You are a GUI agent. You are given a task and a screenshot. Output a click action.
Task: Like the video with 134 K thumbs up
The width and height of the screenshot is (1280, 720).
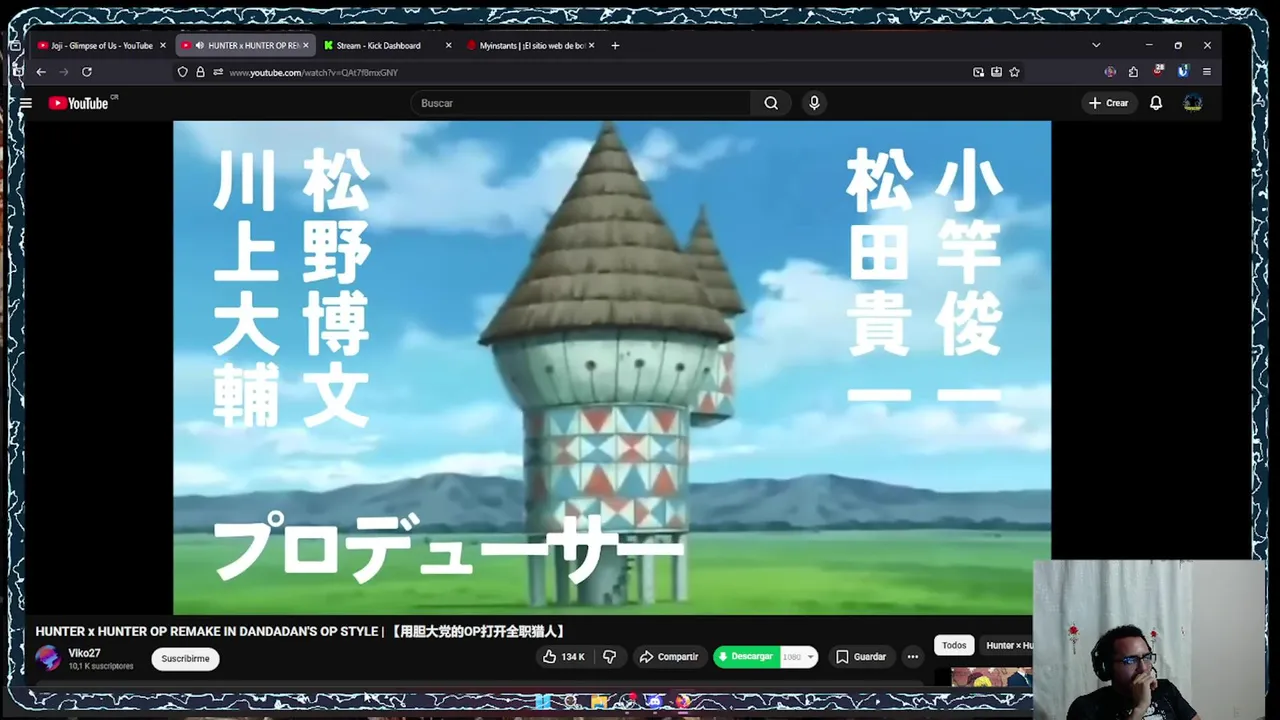click(x=564, y=657)
